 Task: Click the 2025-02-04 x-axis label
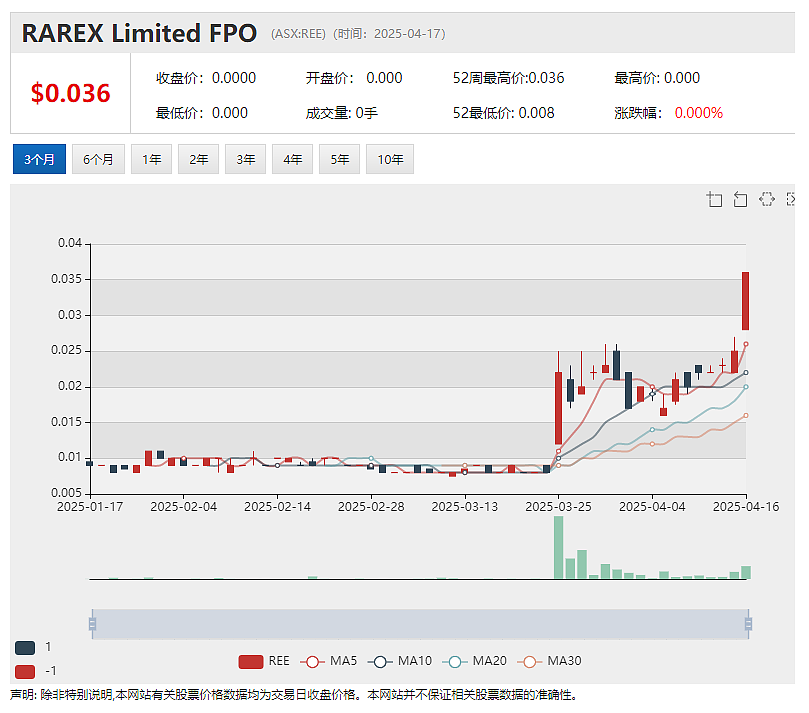[184, 507]
